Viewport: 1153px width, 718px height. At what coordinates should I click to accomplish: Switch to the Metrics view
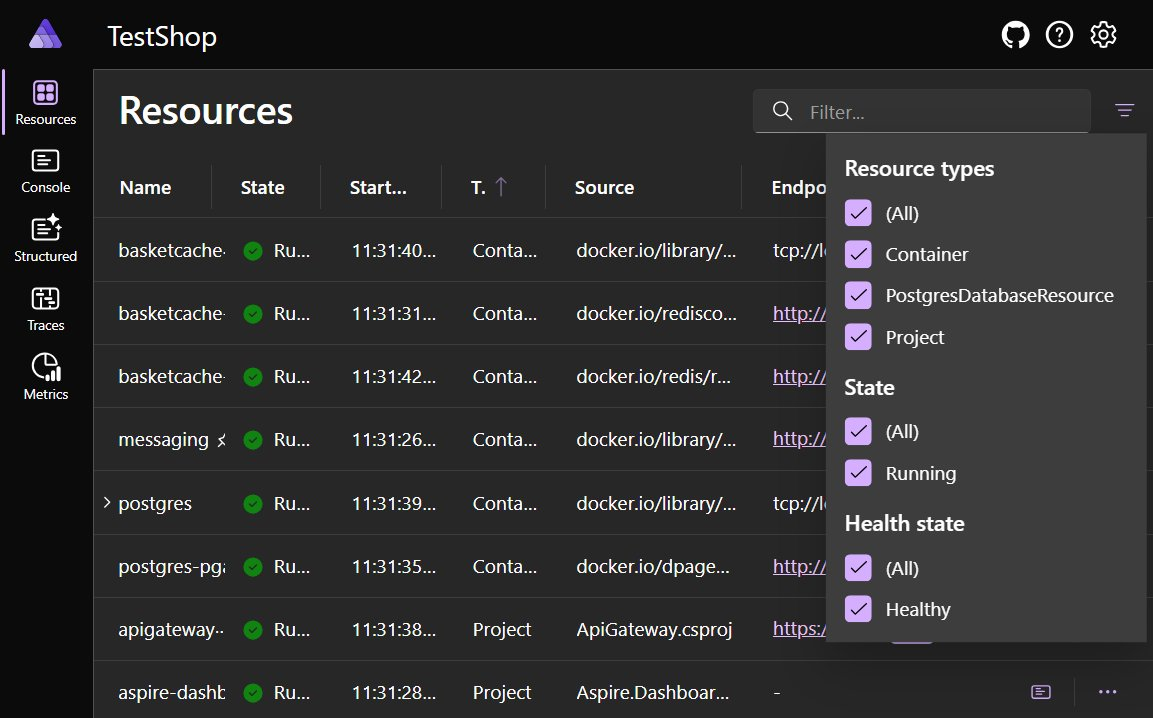45,377
